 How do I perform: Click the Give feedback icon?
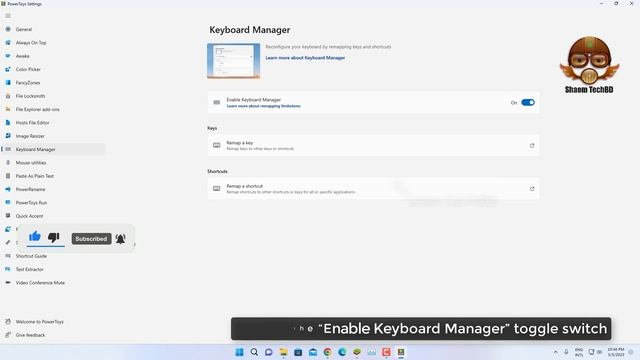click(8, 335)
